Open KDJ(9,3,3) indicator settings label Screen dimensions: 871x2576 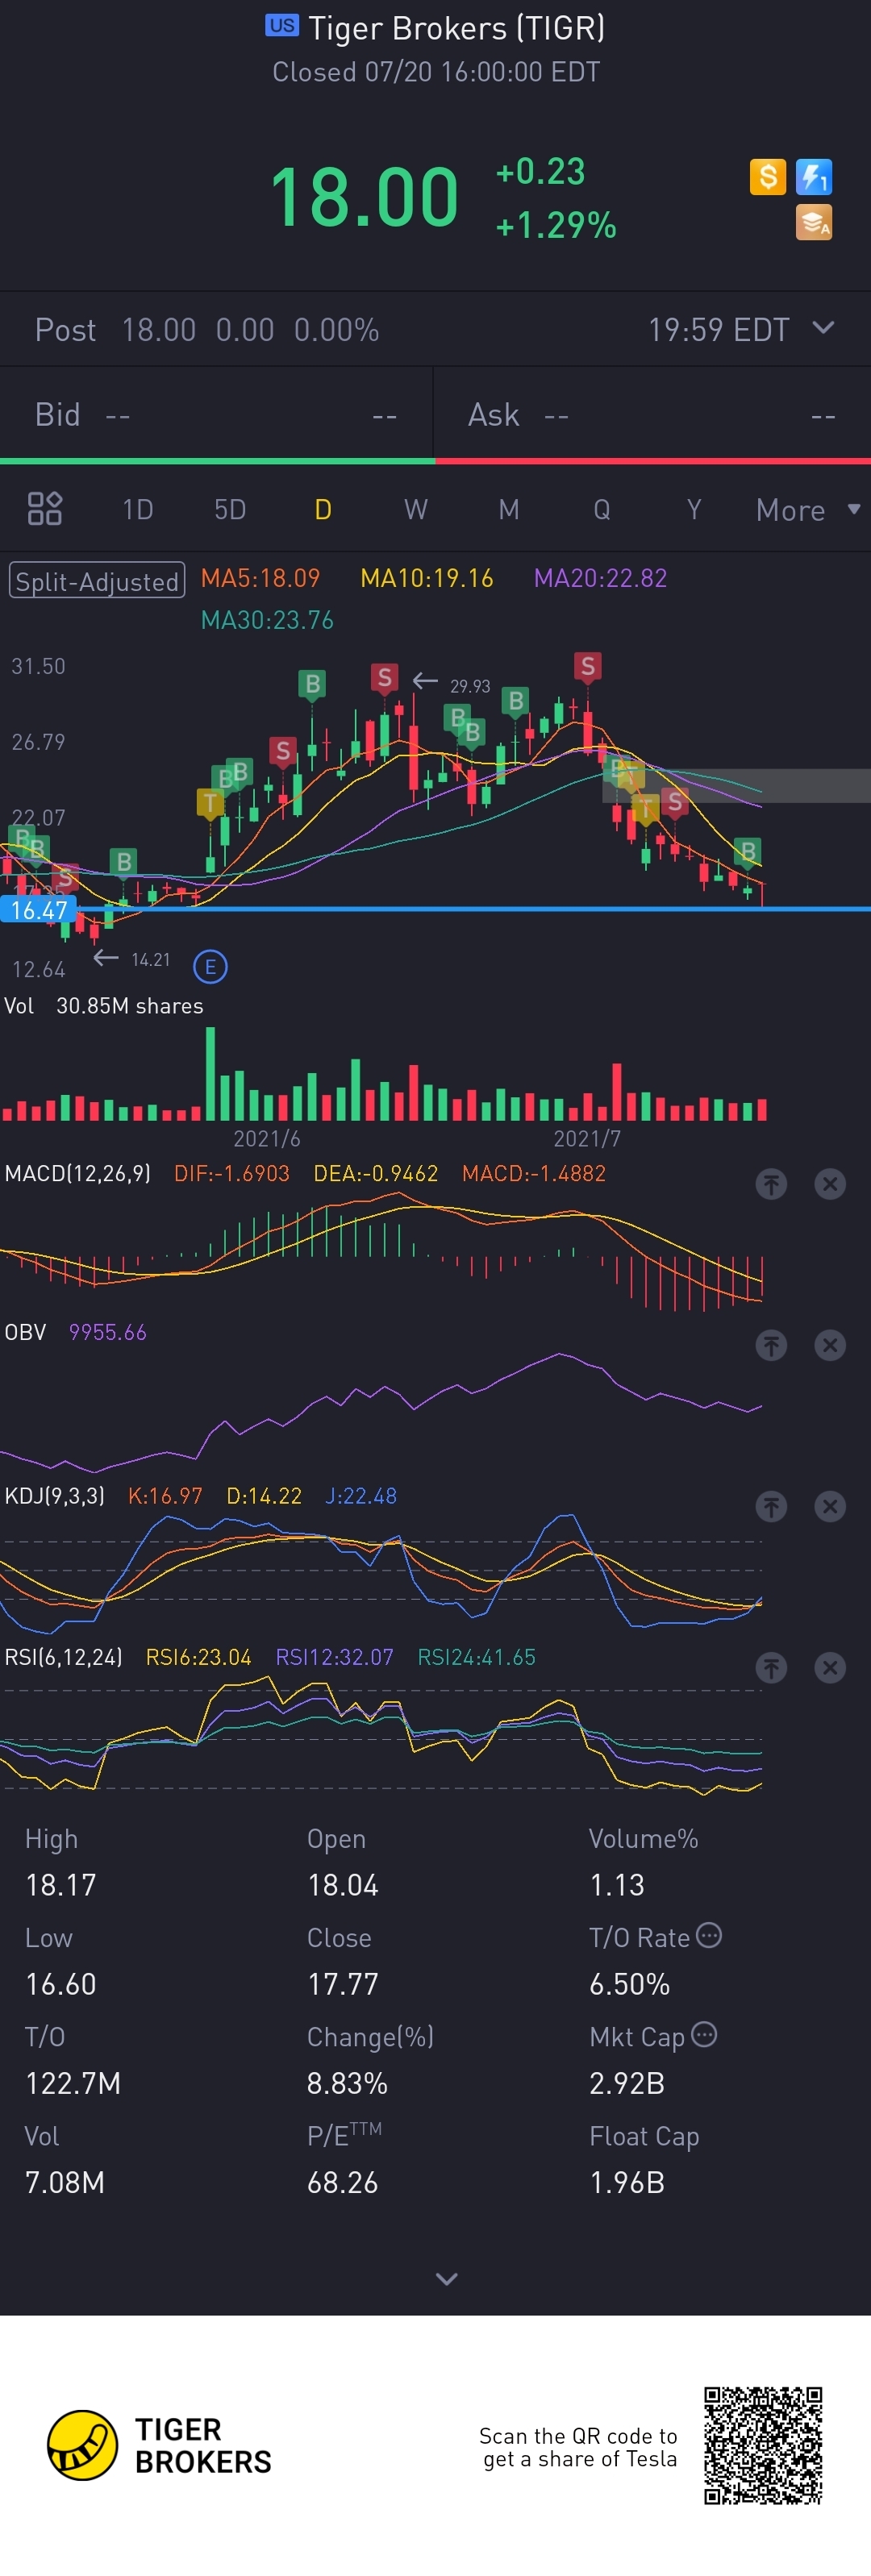point(55,1496)
